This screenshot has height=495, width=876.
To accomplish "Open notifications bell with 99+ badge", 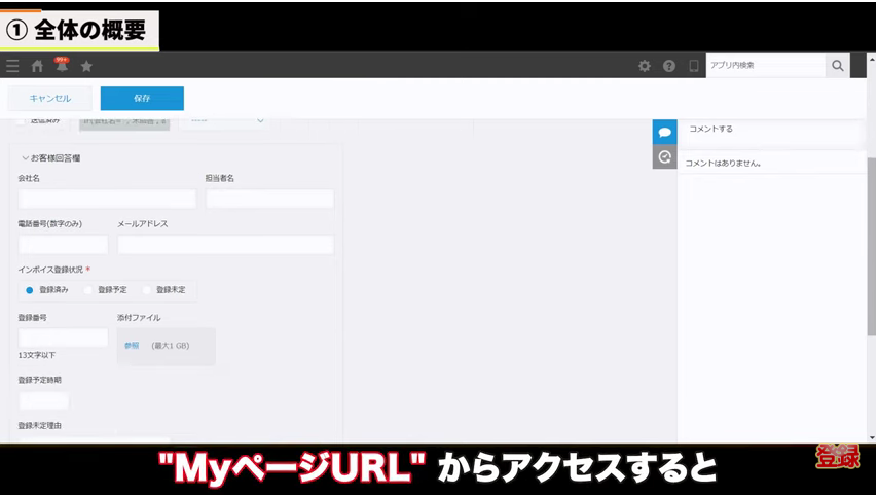I will [62, 66].
